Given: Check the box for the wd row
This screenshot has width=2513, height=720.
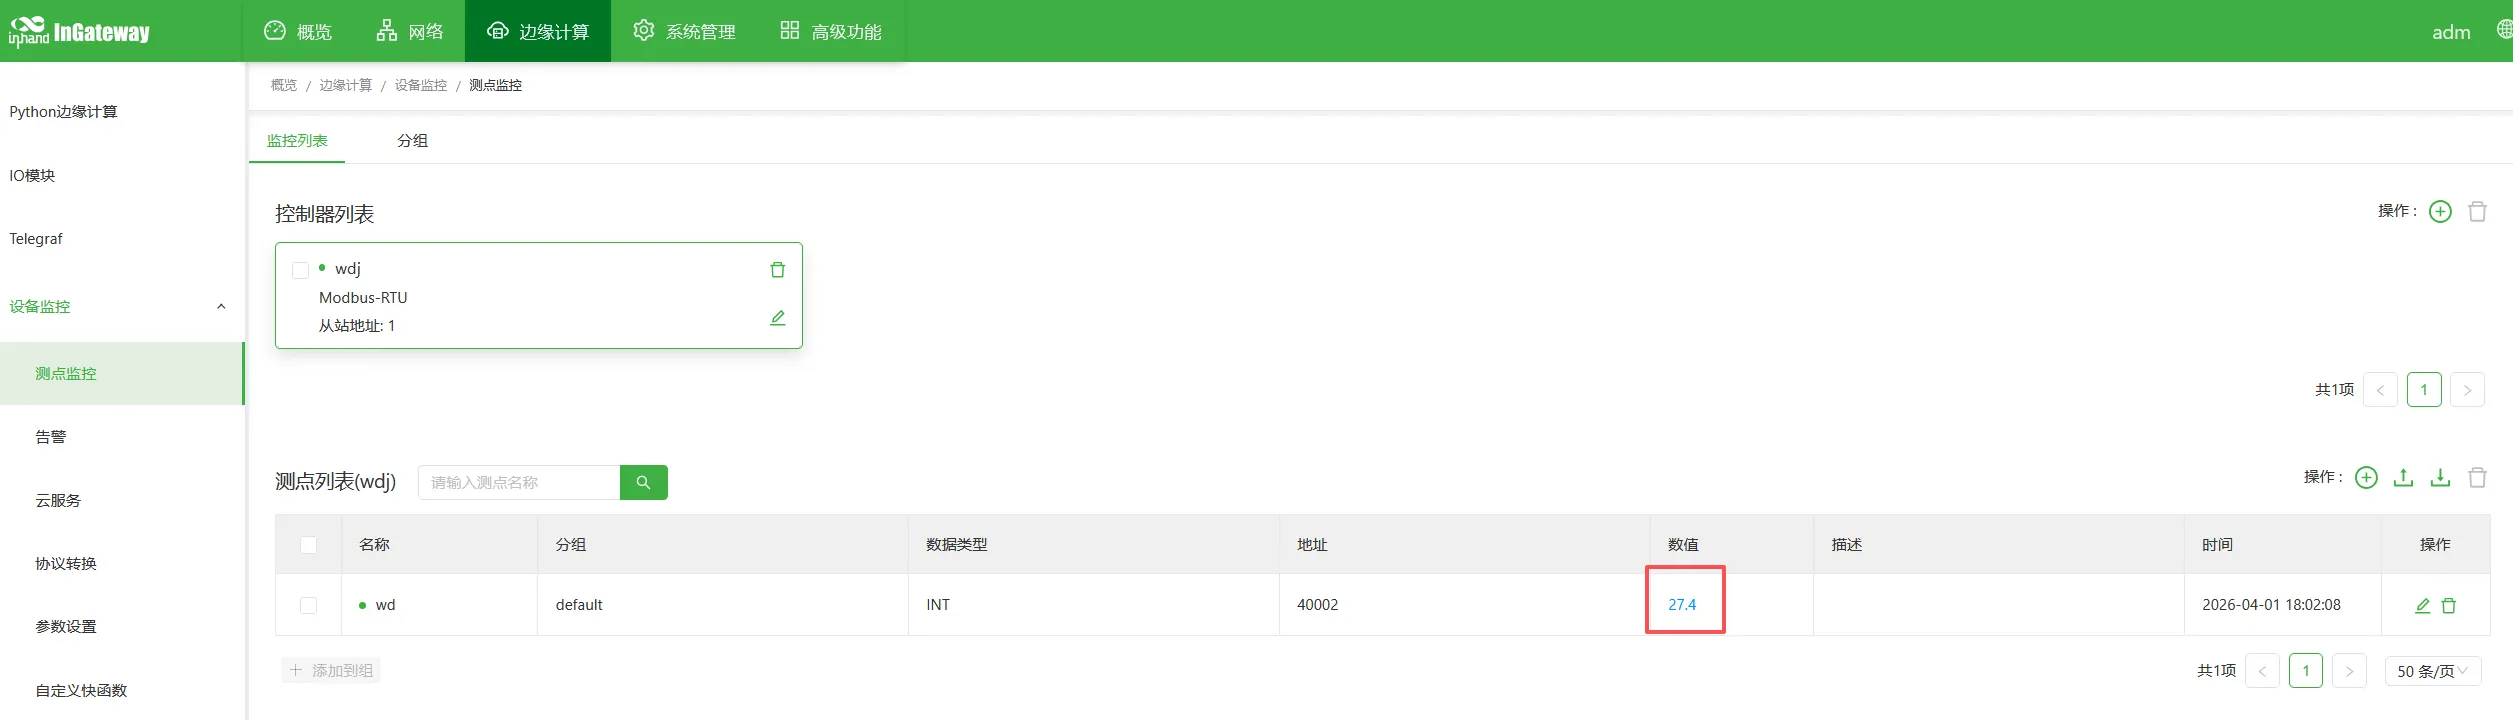Looking at the screenshot, I should pos(308,605).
